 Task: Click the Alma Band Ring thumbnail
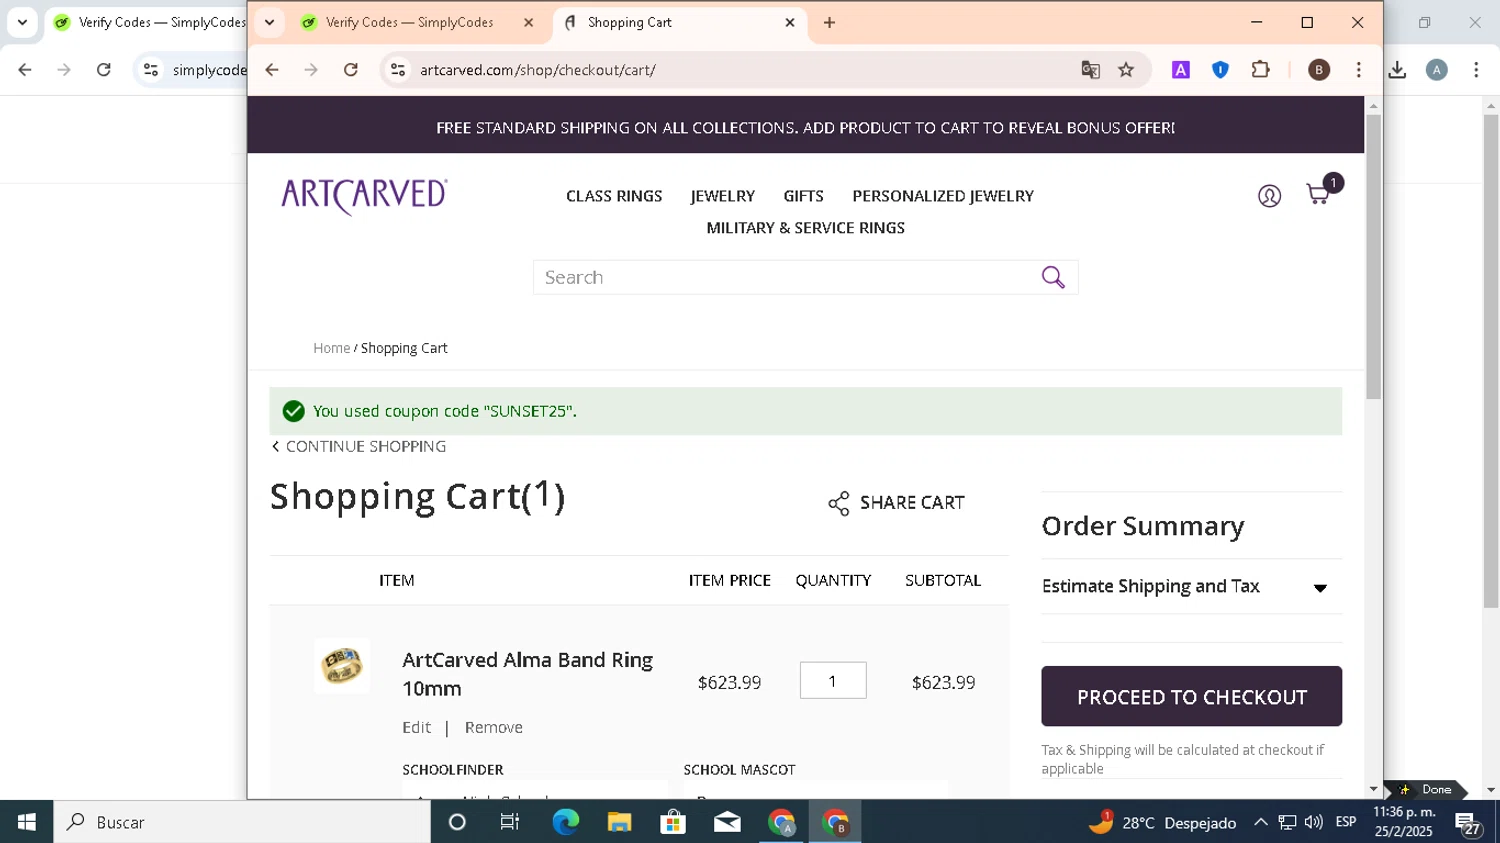click(342, 666)
